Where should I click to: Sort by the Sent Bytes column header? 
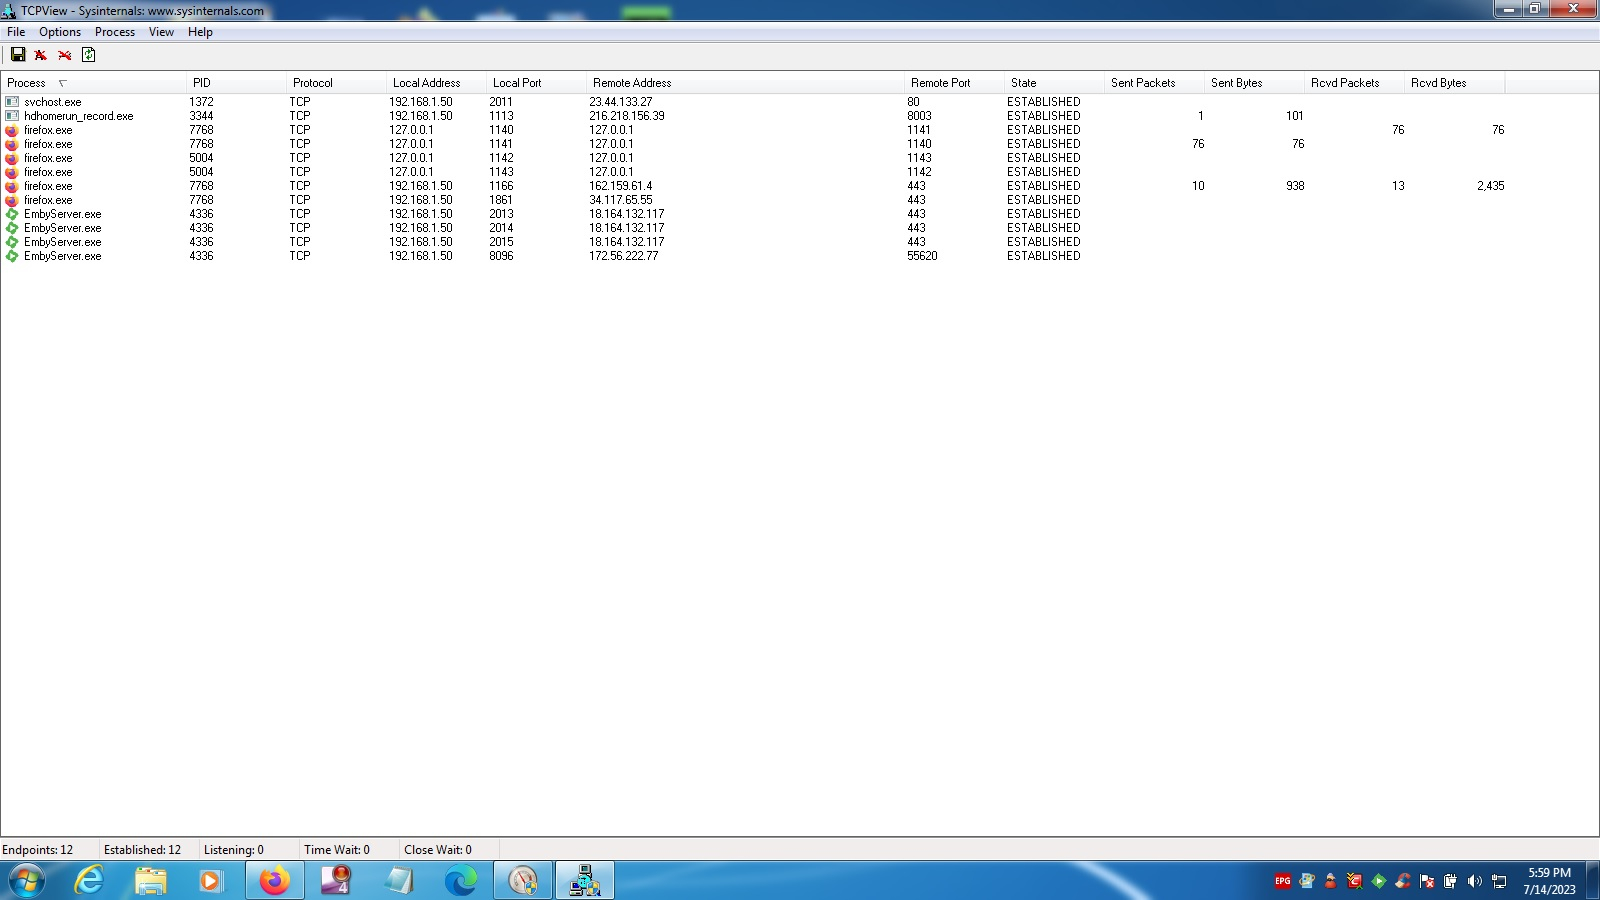click(x=1254, y=83)
